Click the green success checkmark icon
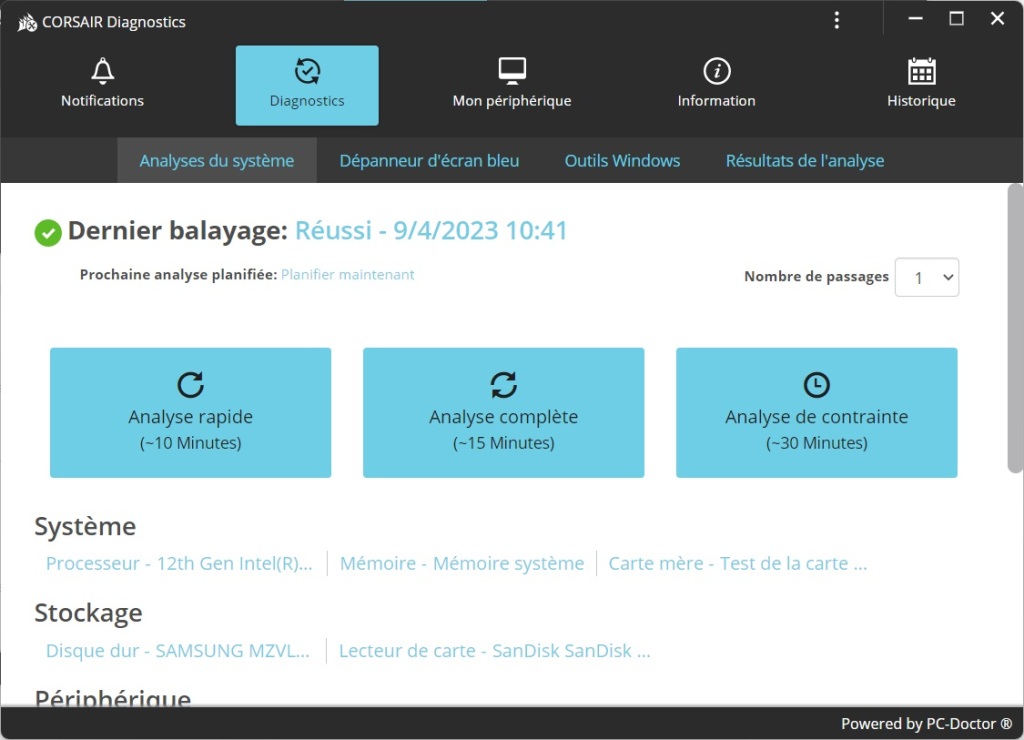Viewport: 1024px width, 740px height. click(x=45, y=232)
